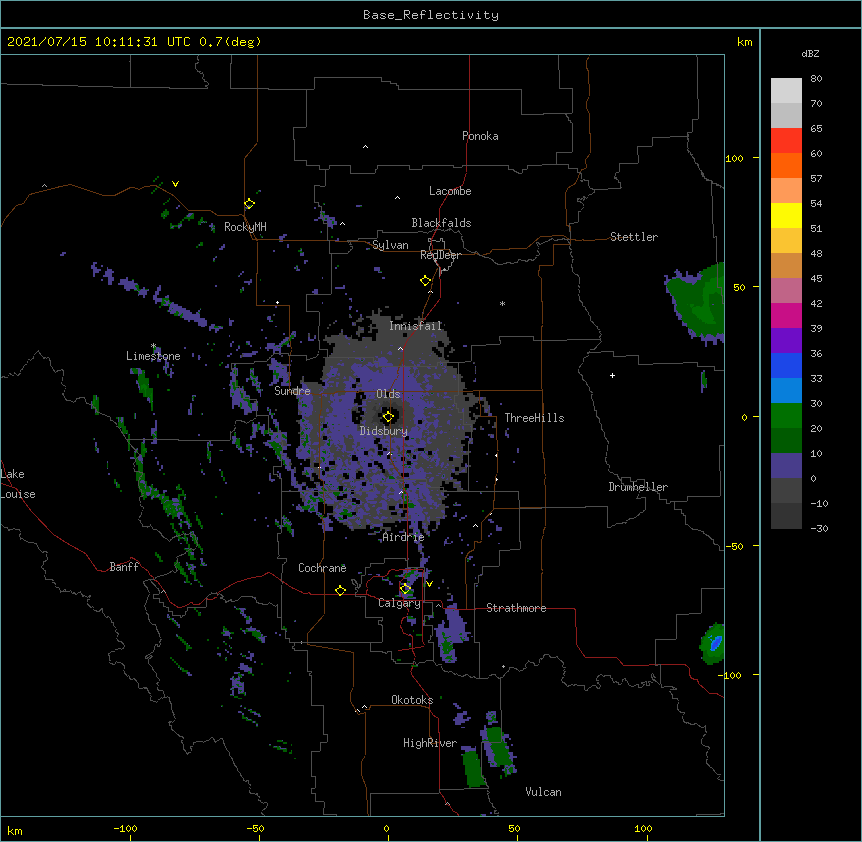862x842 pixels.
Task: Click the Lacombe city label
Action: pos(450,191)
